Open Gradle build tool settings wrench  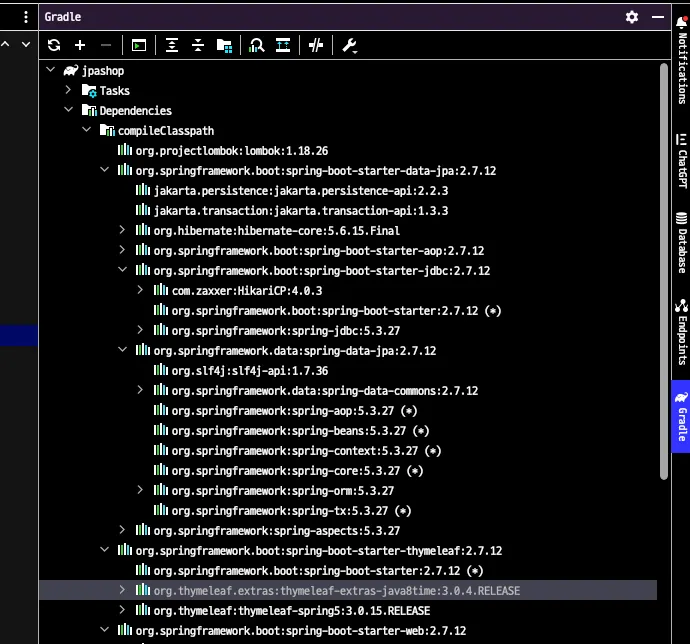(349, 45)
